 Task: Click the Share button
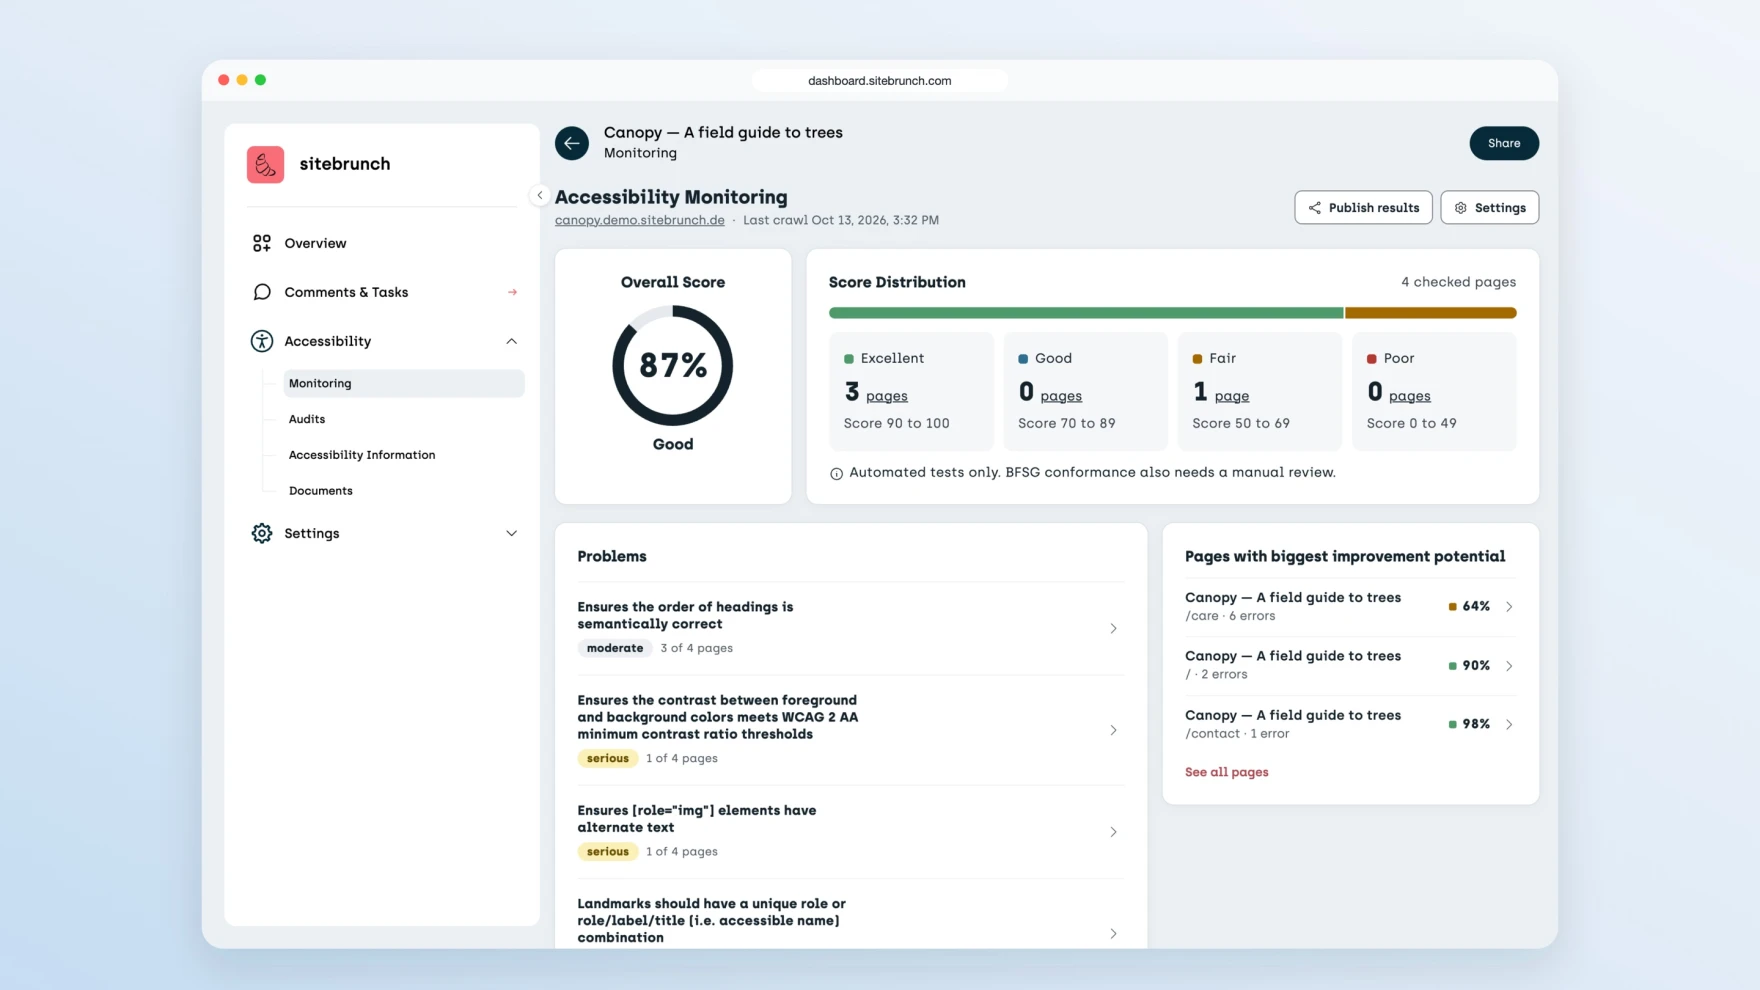(x=1503, y=143)
